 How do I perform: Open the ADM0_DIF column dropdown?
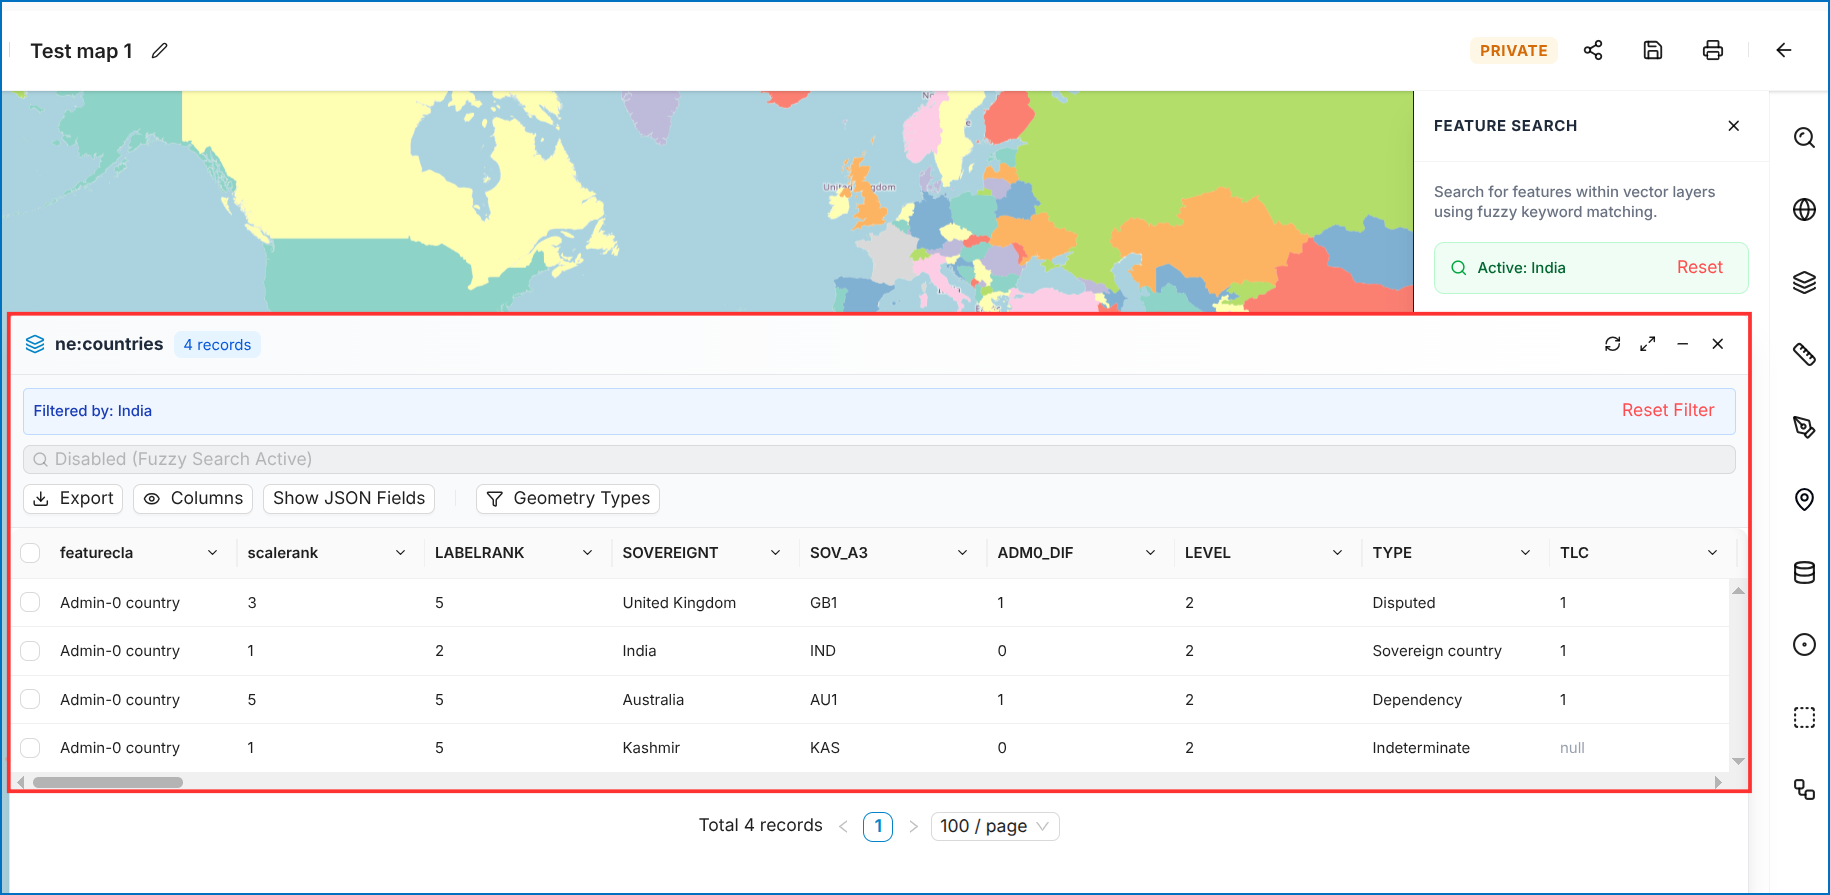click(1150, 553)
